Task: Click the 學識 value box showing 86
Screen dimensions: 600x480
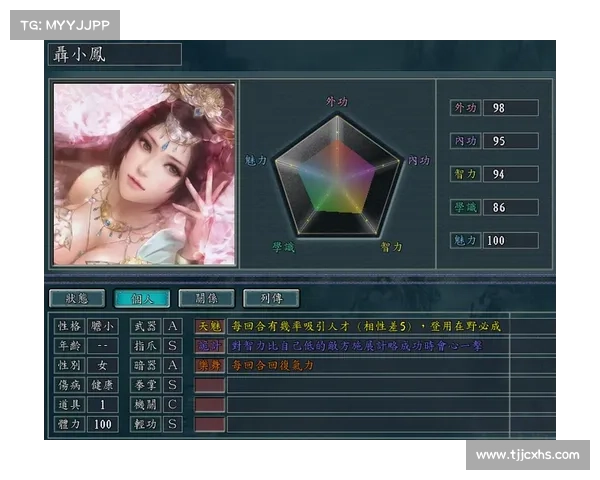Action: 510,208
